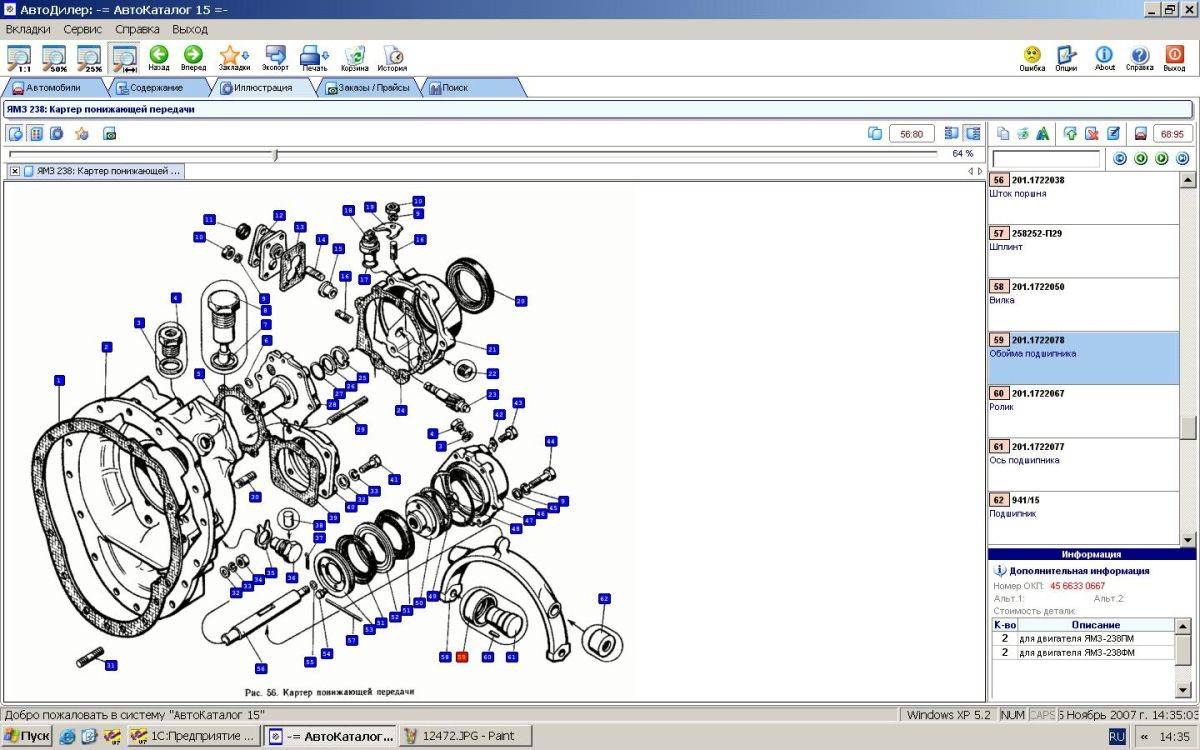Click green up-arrow icon in parts toolbar
The height and width of the screenshot is (750, 1200).
[1071, 133]
